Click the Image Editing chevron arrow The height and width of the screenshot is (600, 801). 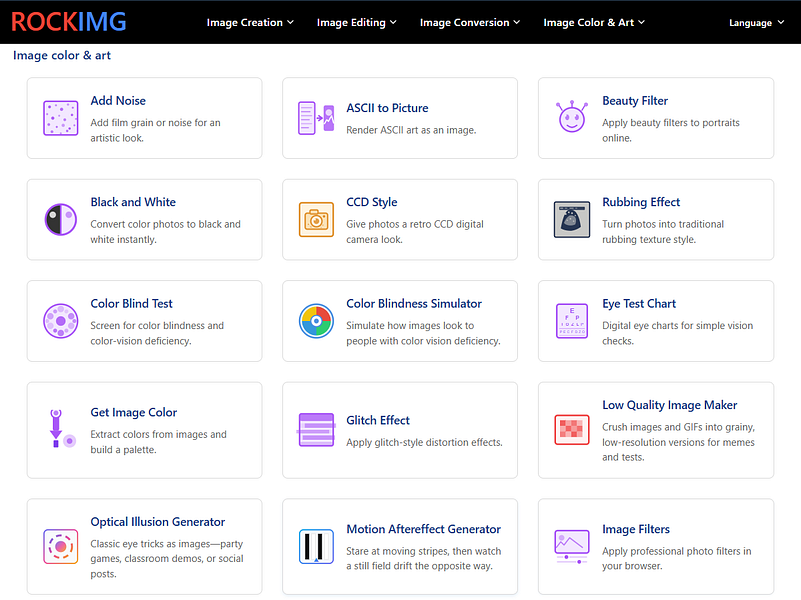tap(393, 22)
